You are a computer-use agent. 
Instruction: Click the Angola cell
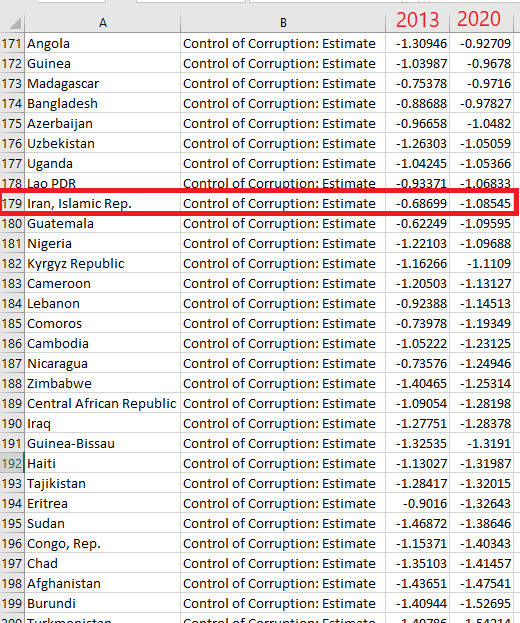pos(102,43)
